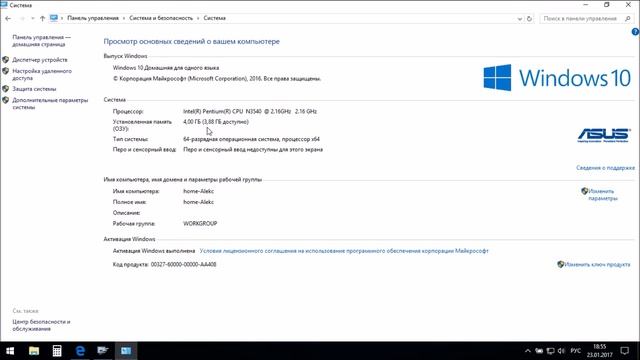Click 'Изменить параметры' link
The image size is (640, 360).
[x=602, y=195]
